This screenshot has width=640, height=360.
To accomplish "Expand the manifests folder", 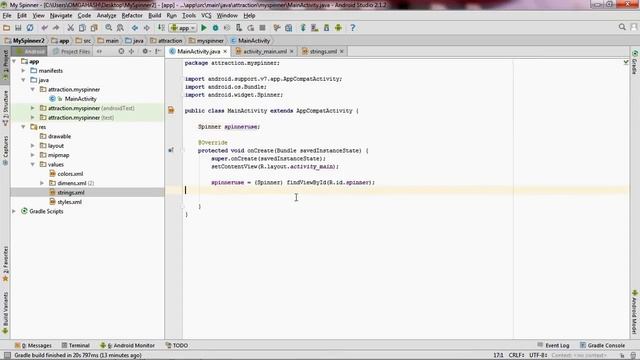I will (x=24, y=71).
